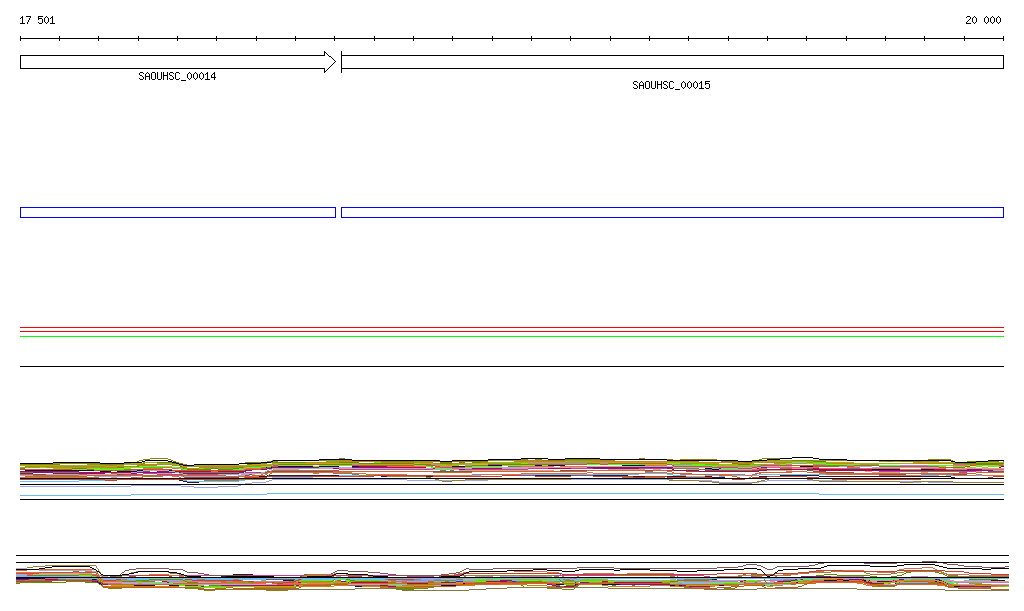Image resolution: width=1024 pixels, height=611 pixels.
Task: Click the arrowhead tip of gene SAOUHSC_00014
Action: pyautogui.click(x=333, y=62)
